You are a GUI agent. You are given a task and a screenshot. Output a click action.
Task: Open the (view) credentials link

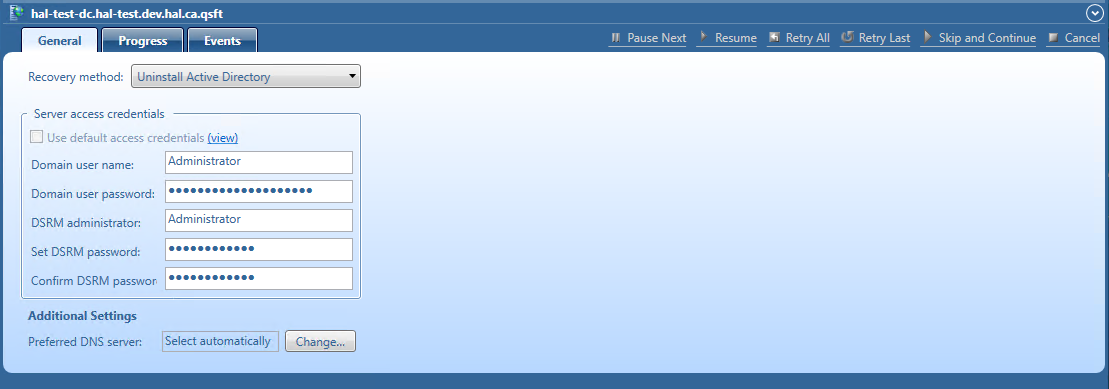(223, 138)
